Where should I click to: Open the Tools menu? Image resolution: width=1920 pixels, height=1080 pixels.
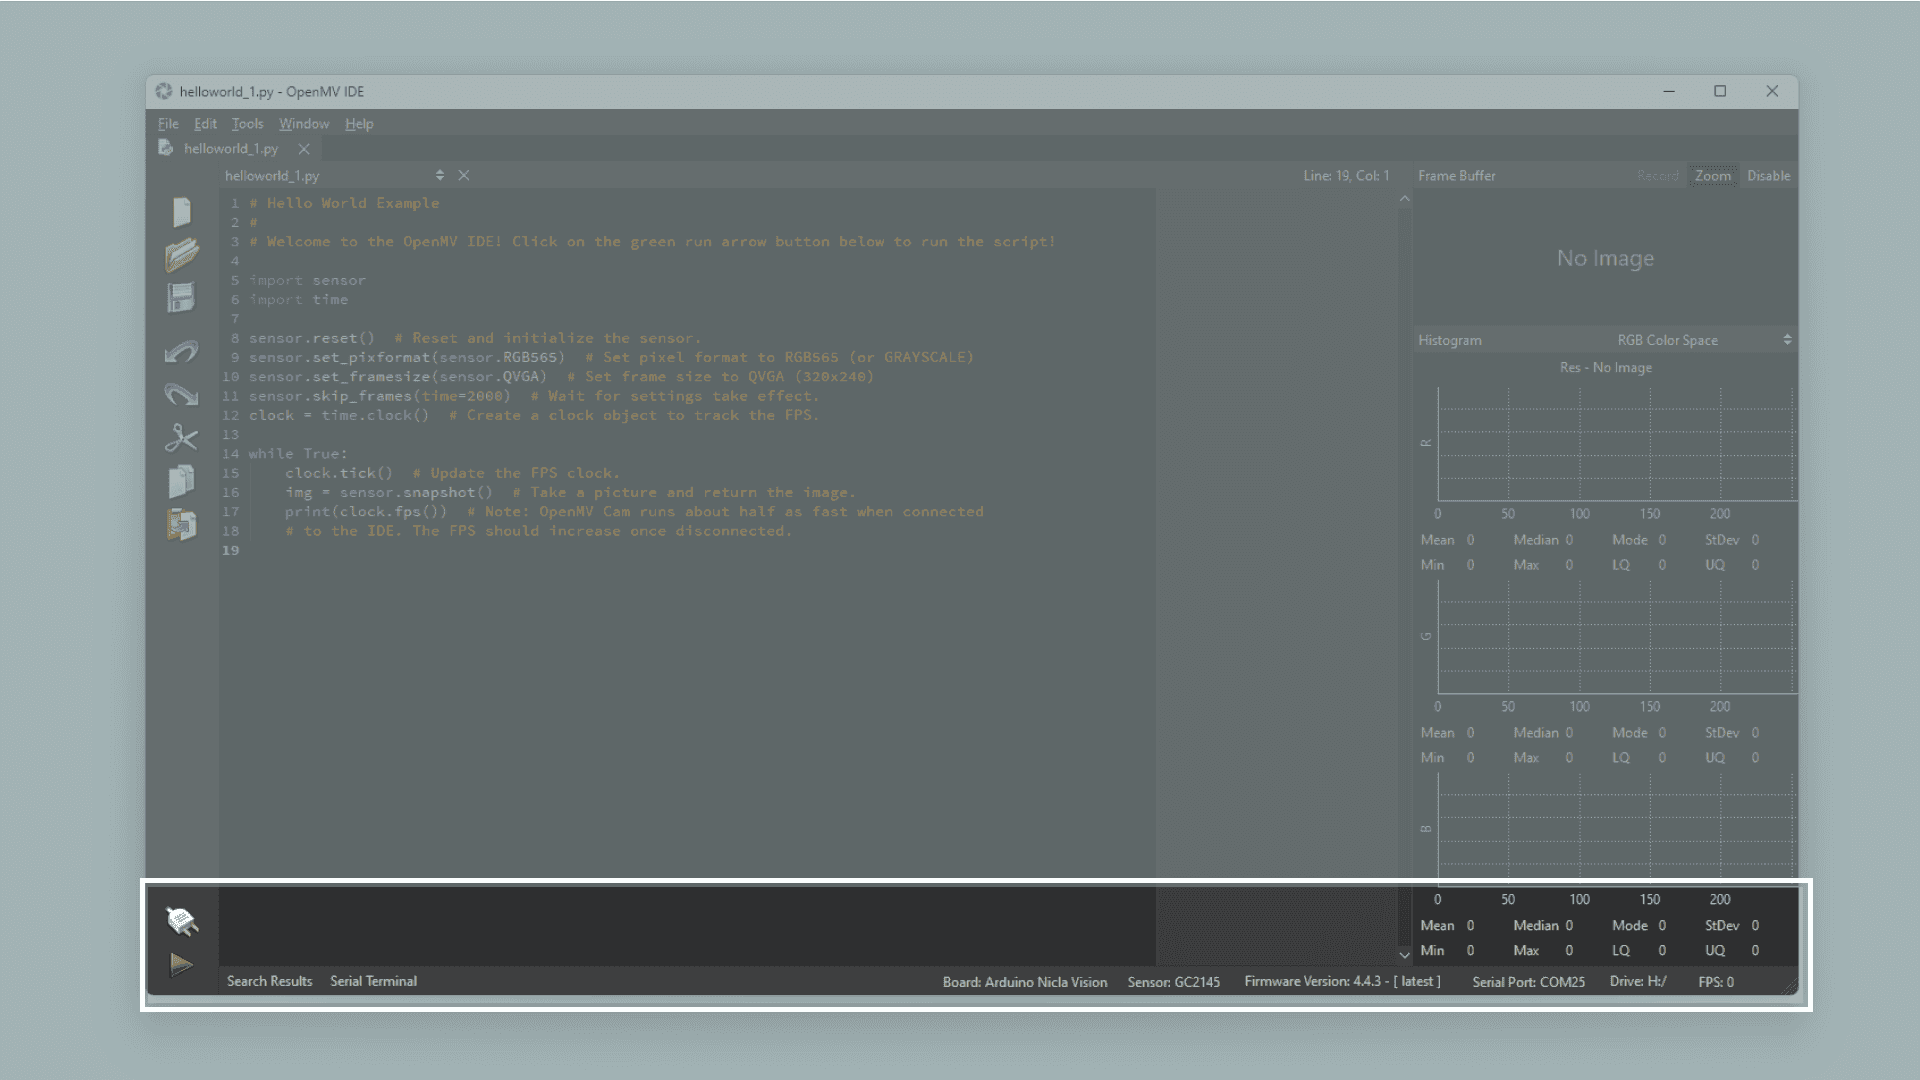tap(247, 124)
